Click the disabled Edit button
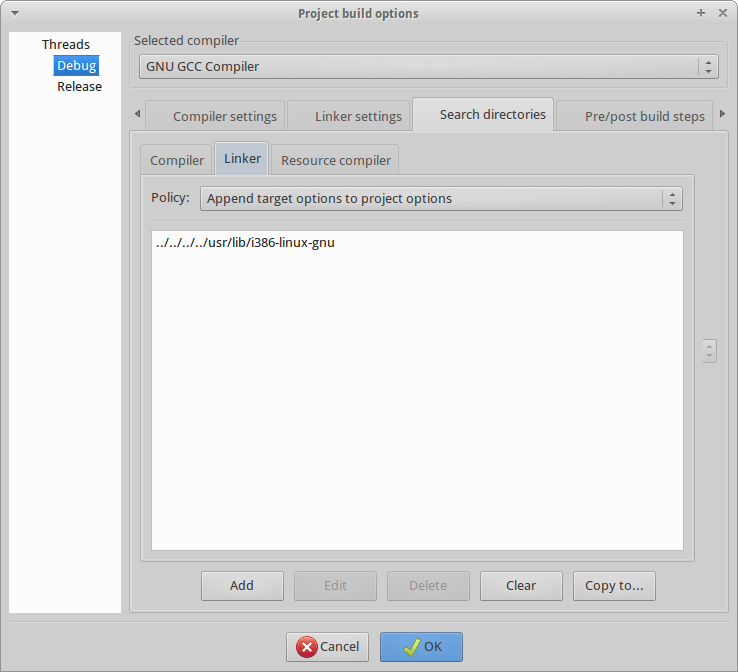The image size is (738, 672). click(335, 586)
